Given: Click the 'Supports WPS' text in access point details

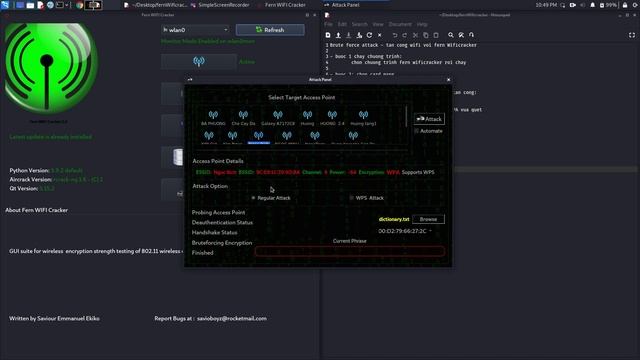Looking at the screenshot, I should (418, 172).
